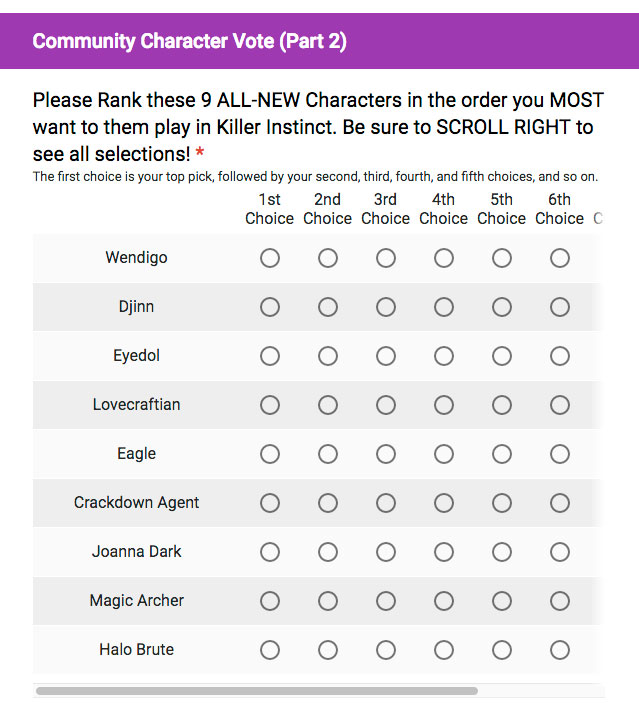Viewport: 639px width, 703px height.
Task: Select 4th Choice for Lovecraftian
Action: point(444,405)
